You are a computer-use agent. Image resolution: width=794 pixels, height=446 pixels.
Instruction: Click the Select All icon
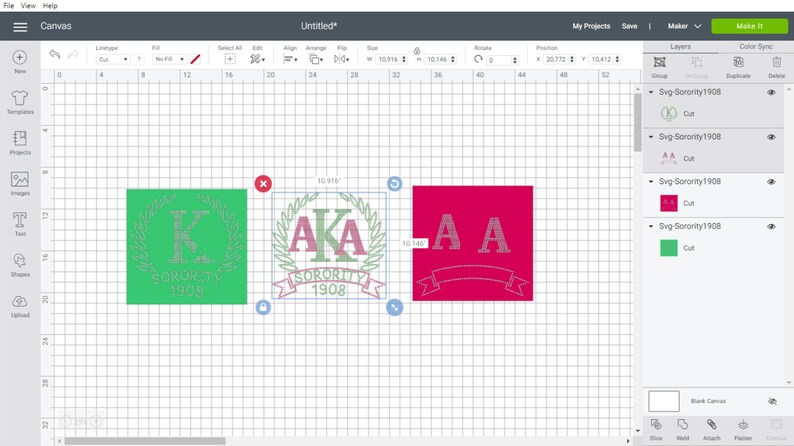[230, 59]
